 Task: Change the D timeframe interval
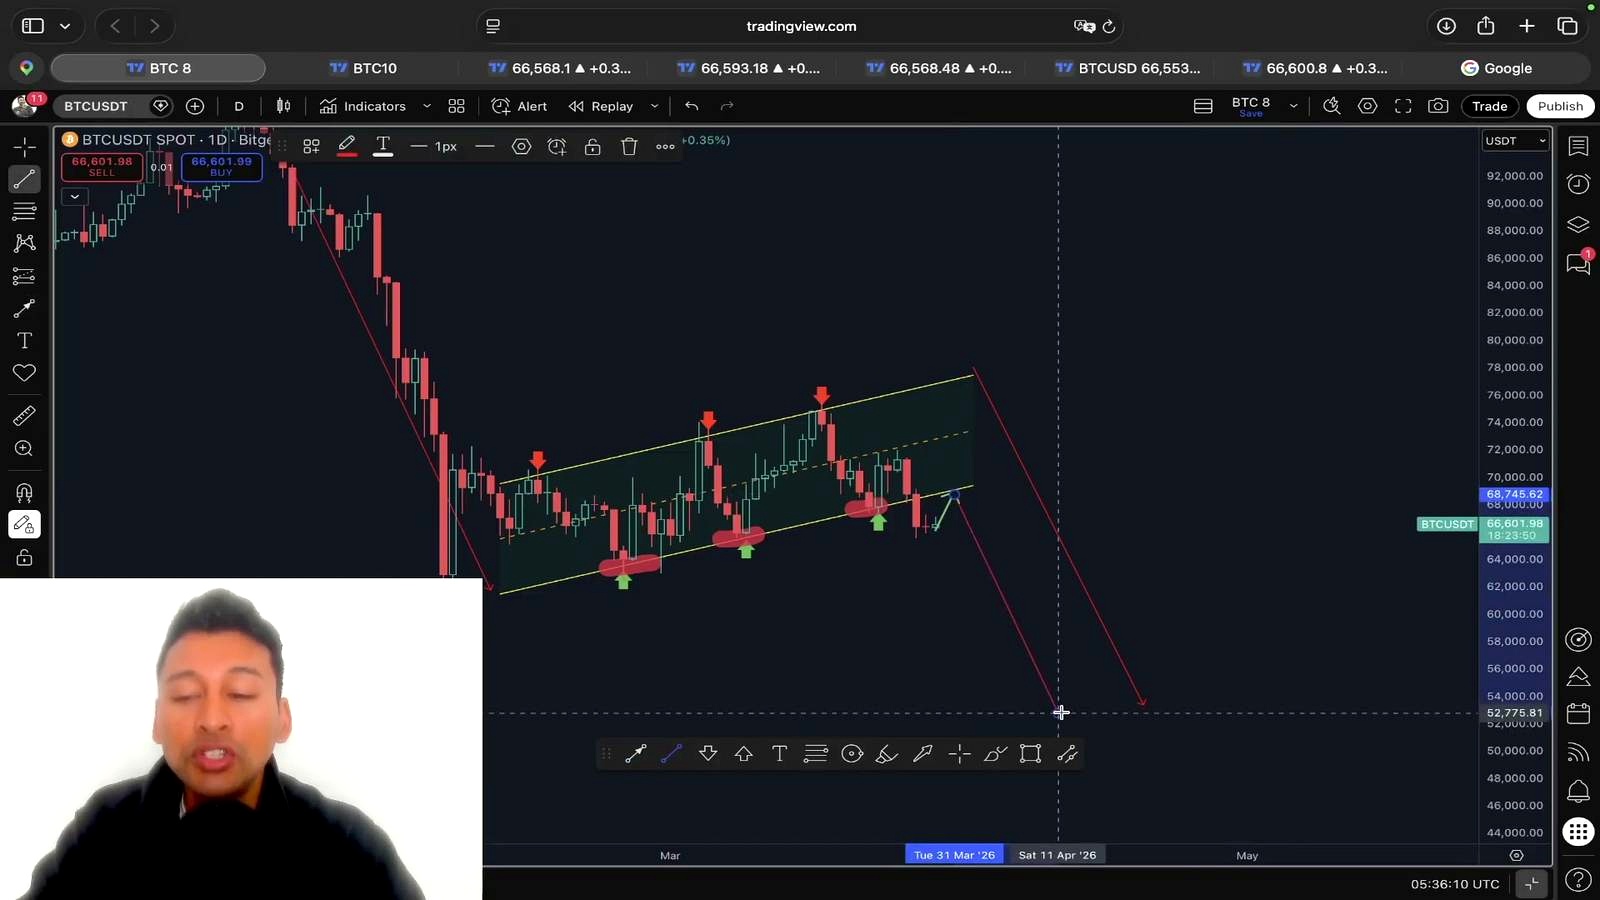pos(239,106)
